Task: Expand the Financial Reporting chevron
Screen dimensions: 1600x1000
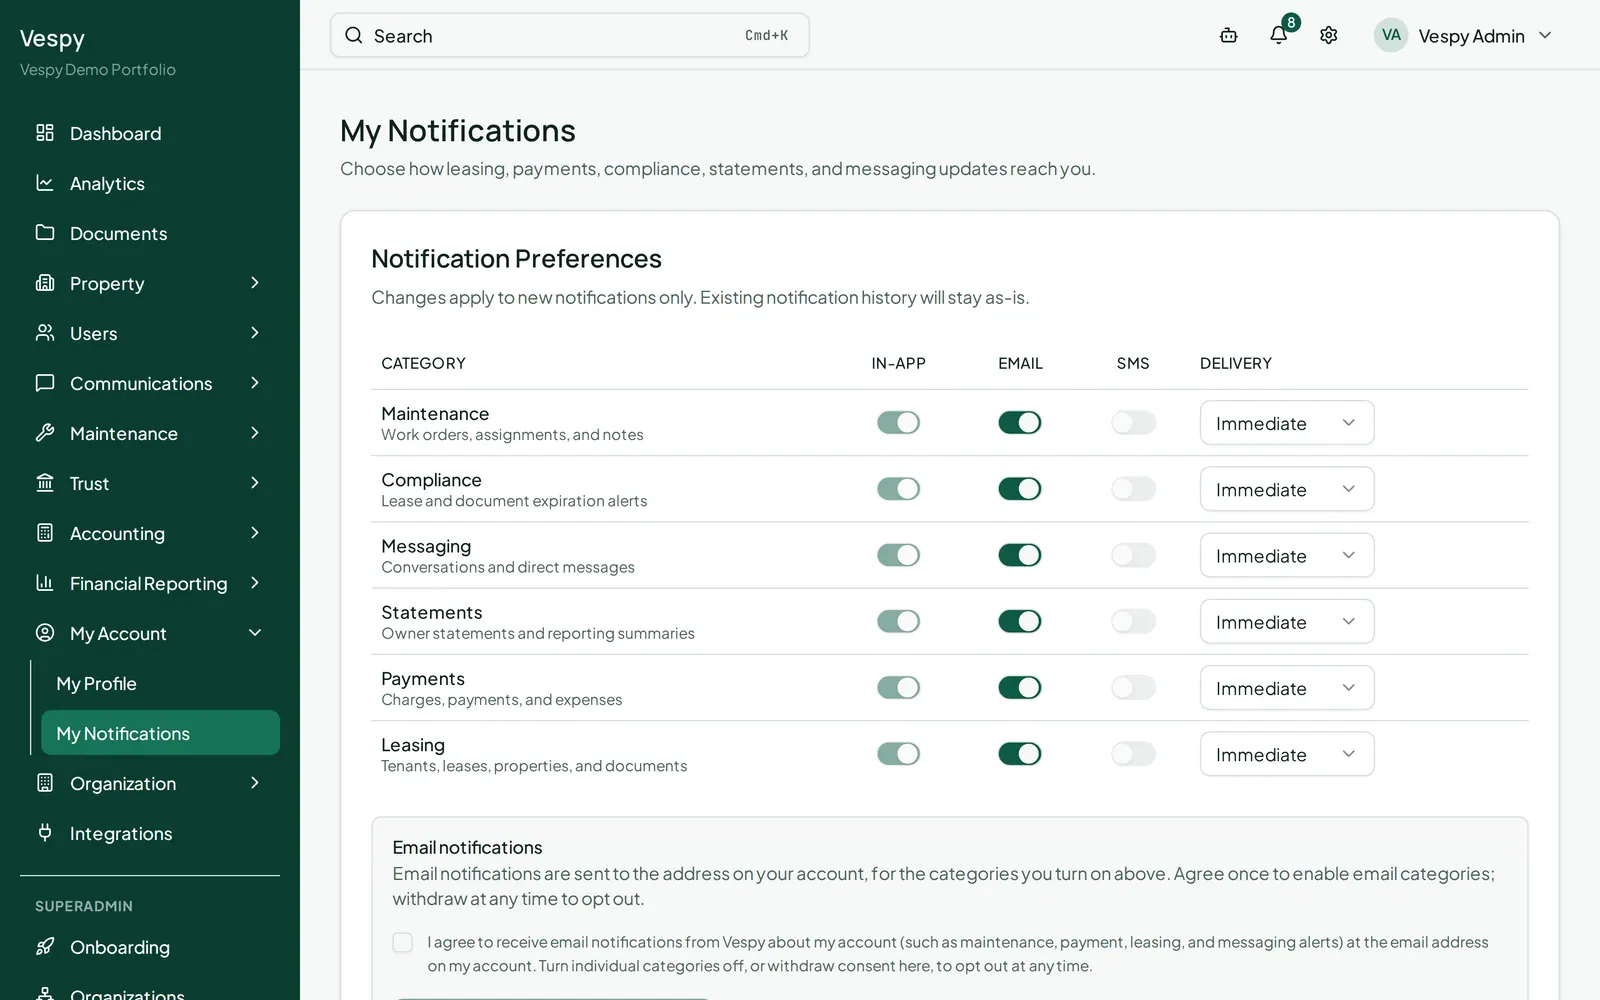Action: click(x=255, y=583)
